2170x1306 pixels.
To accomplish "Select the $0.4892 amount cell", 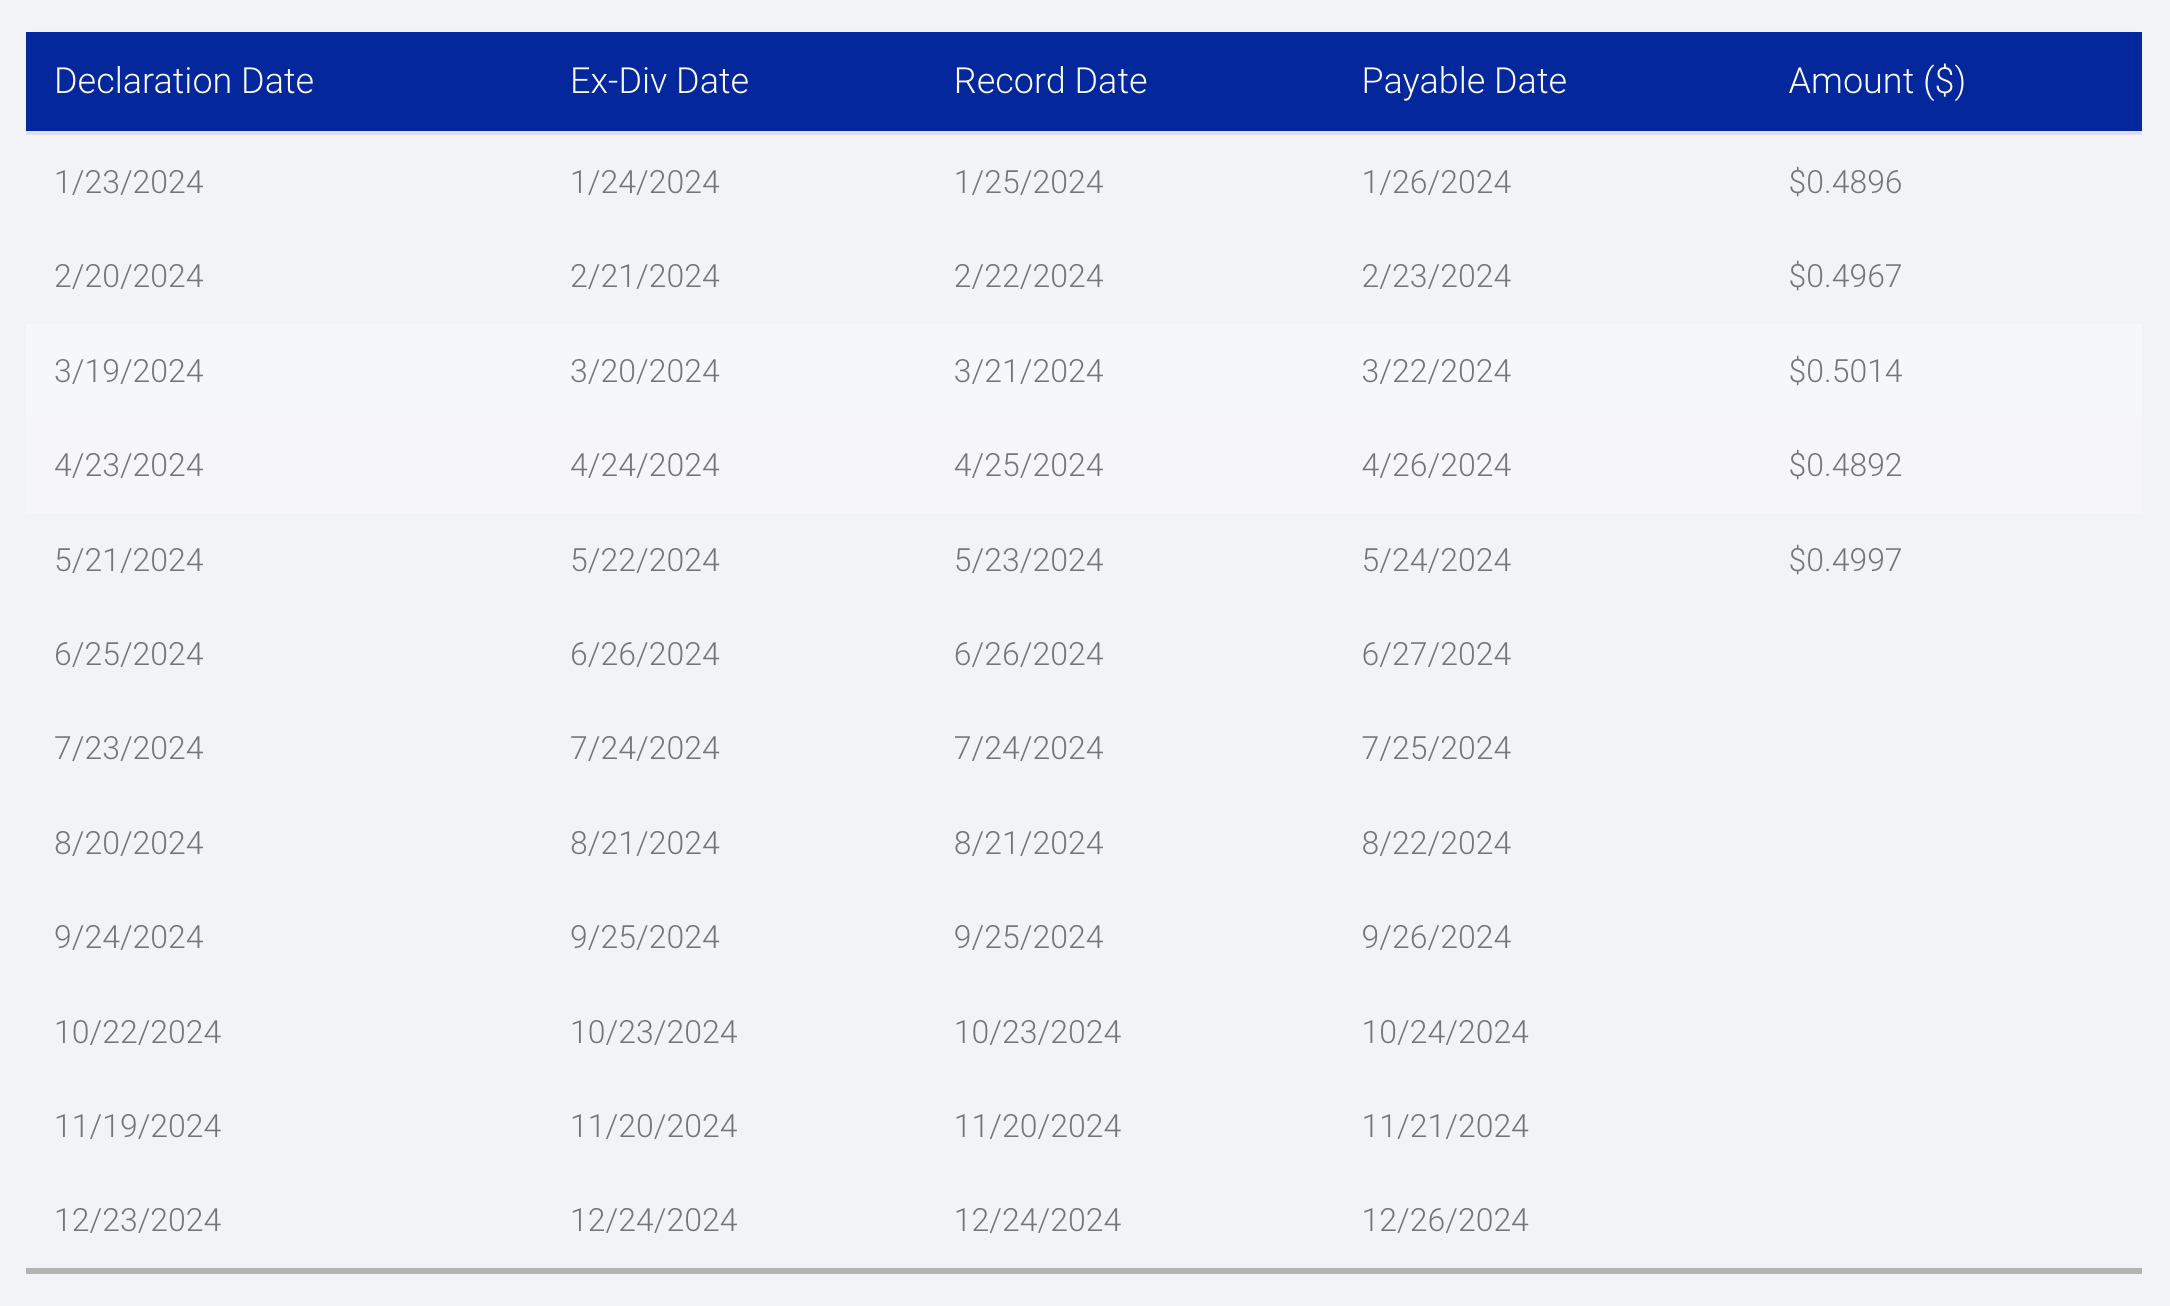I will pos(1844,465).
